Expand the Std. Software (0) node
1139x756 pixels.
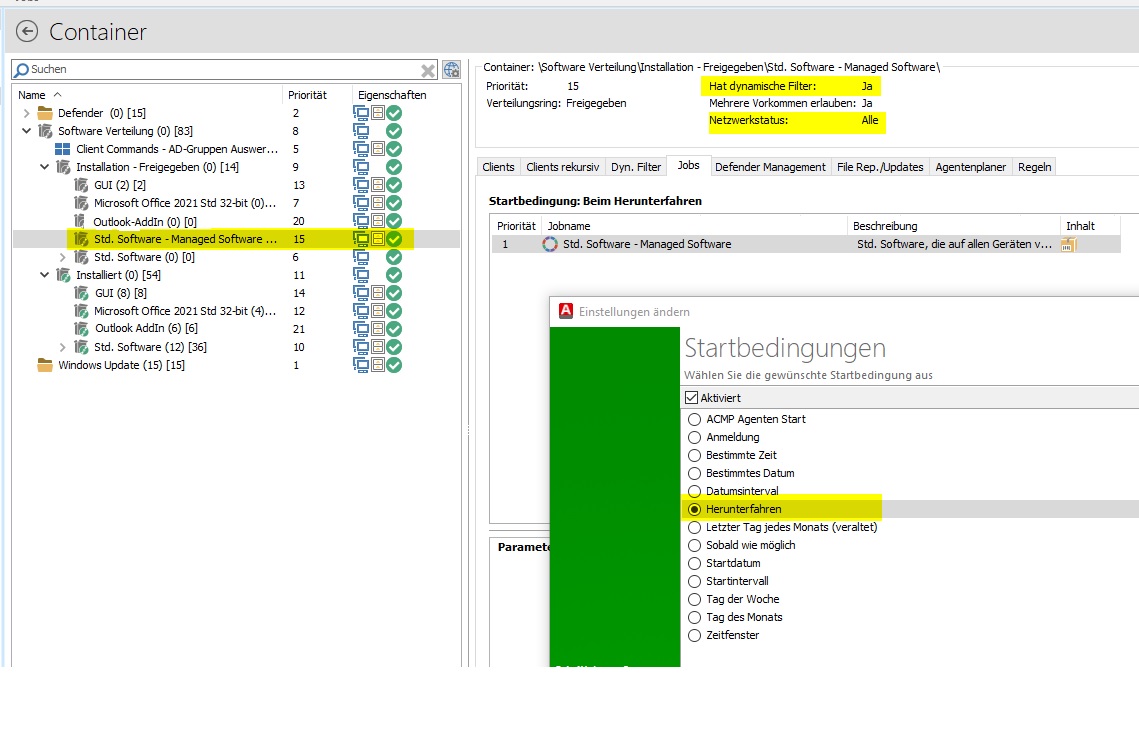tap(62, 257)
